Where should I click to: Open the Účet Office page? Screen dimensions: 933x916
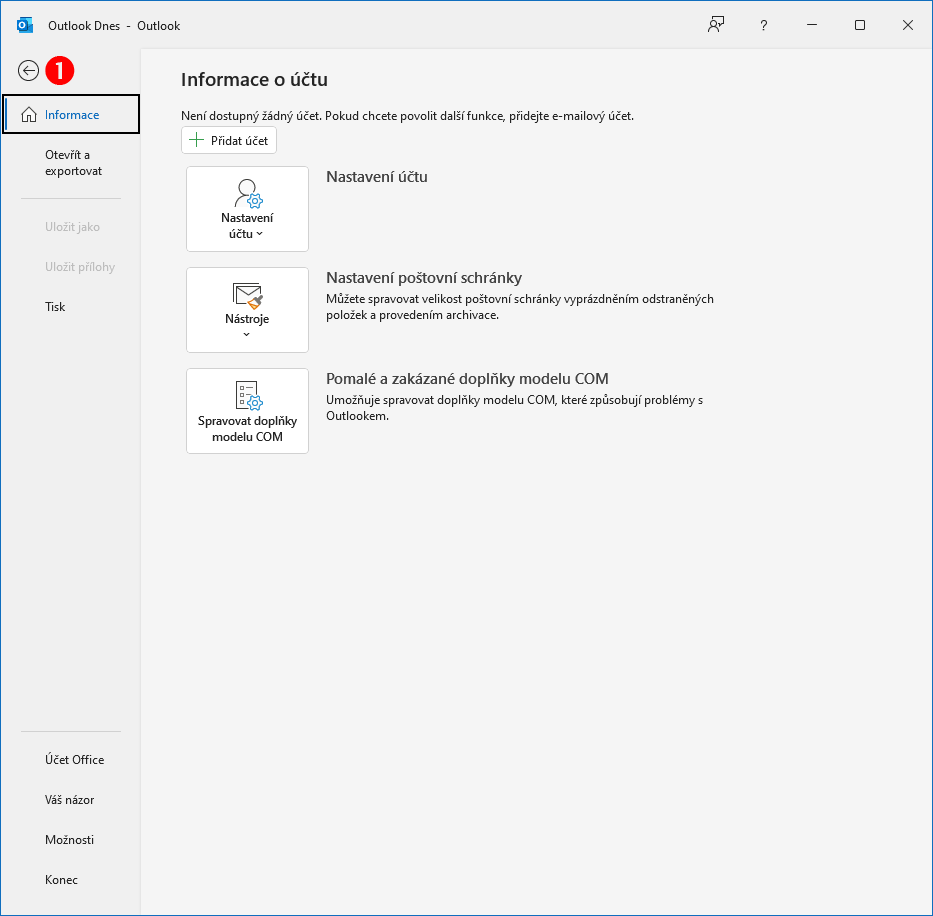[74, 759]
